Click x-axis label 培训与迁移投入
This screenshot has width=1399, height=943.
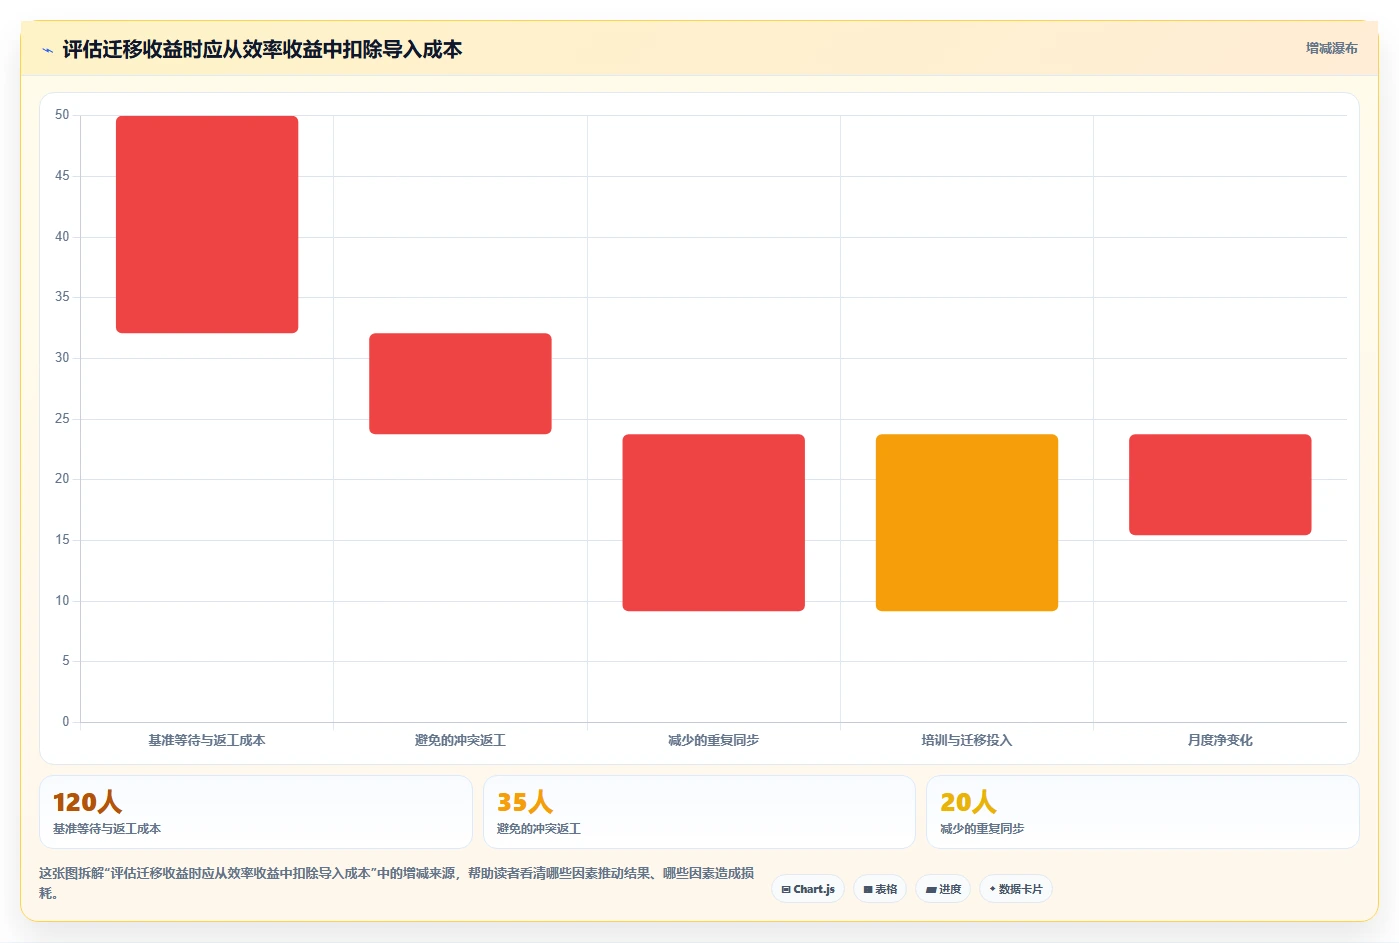[967, 740]
